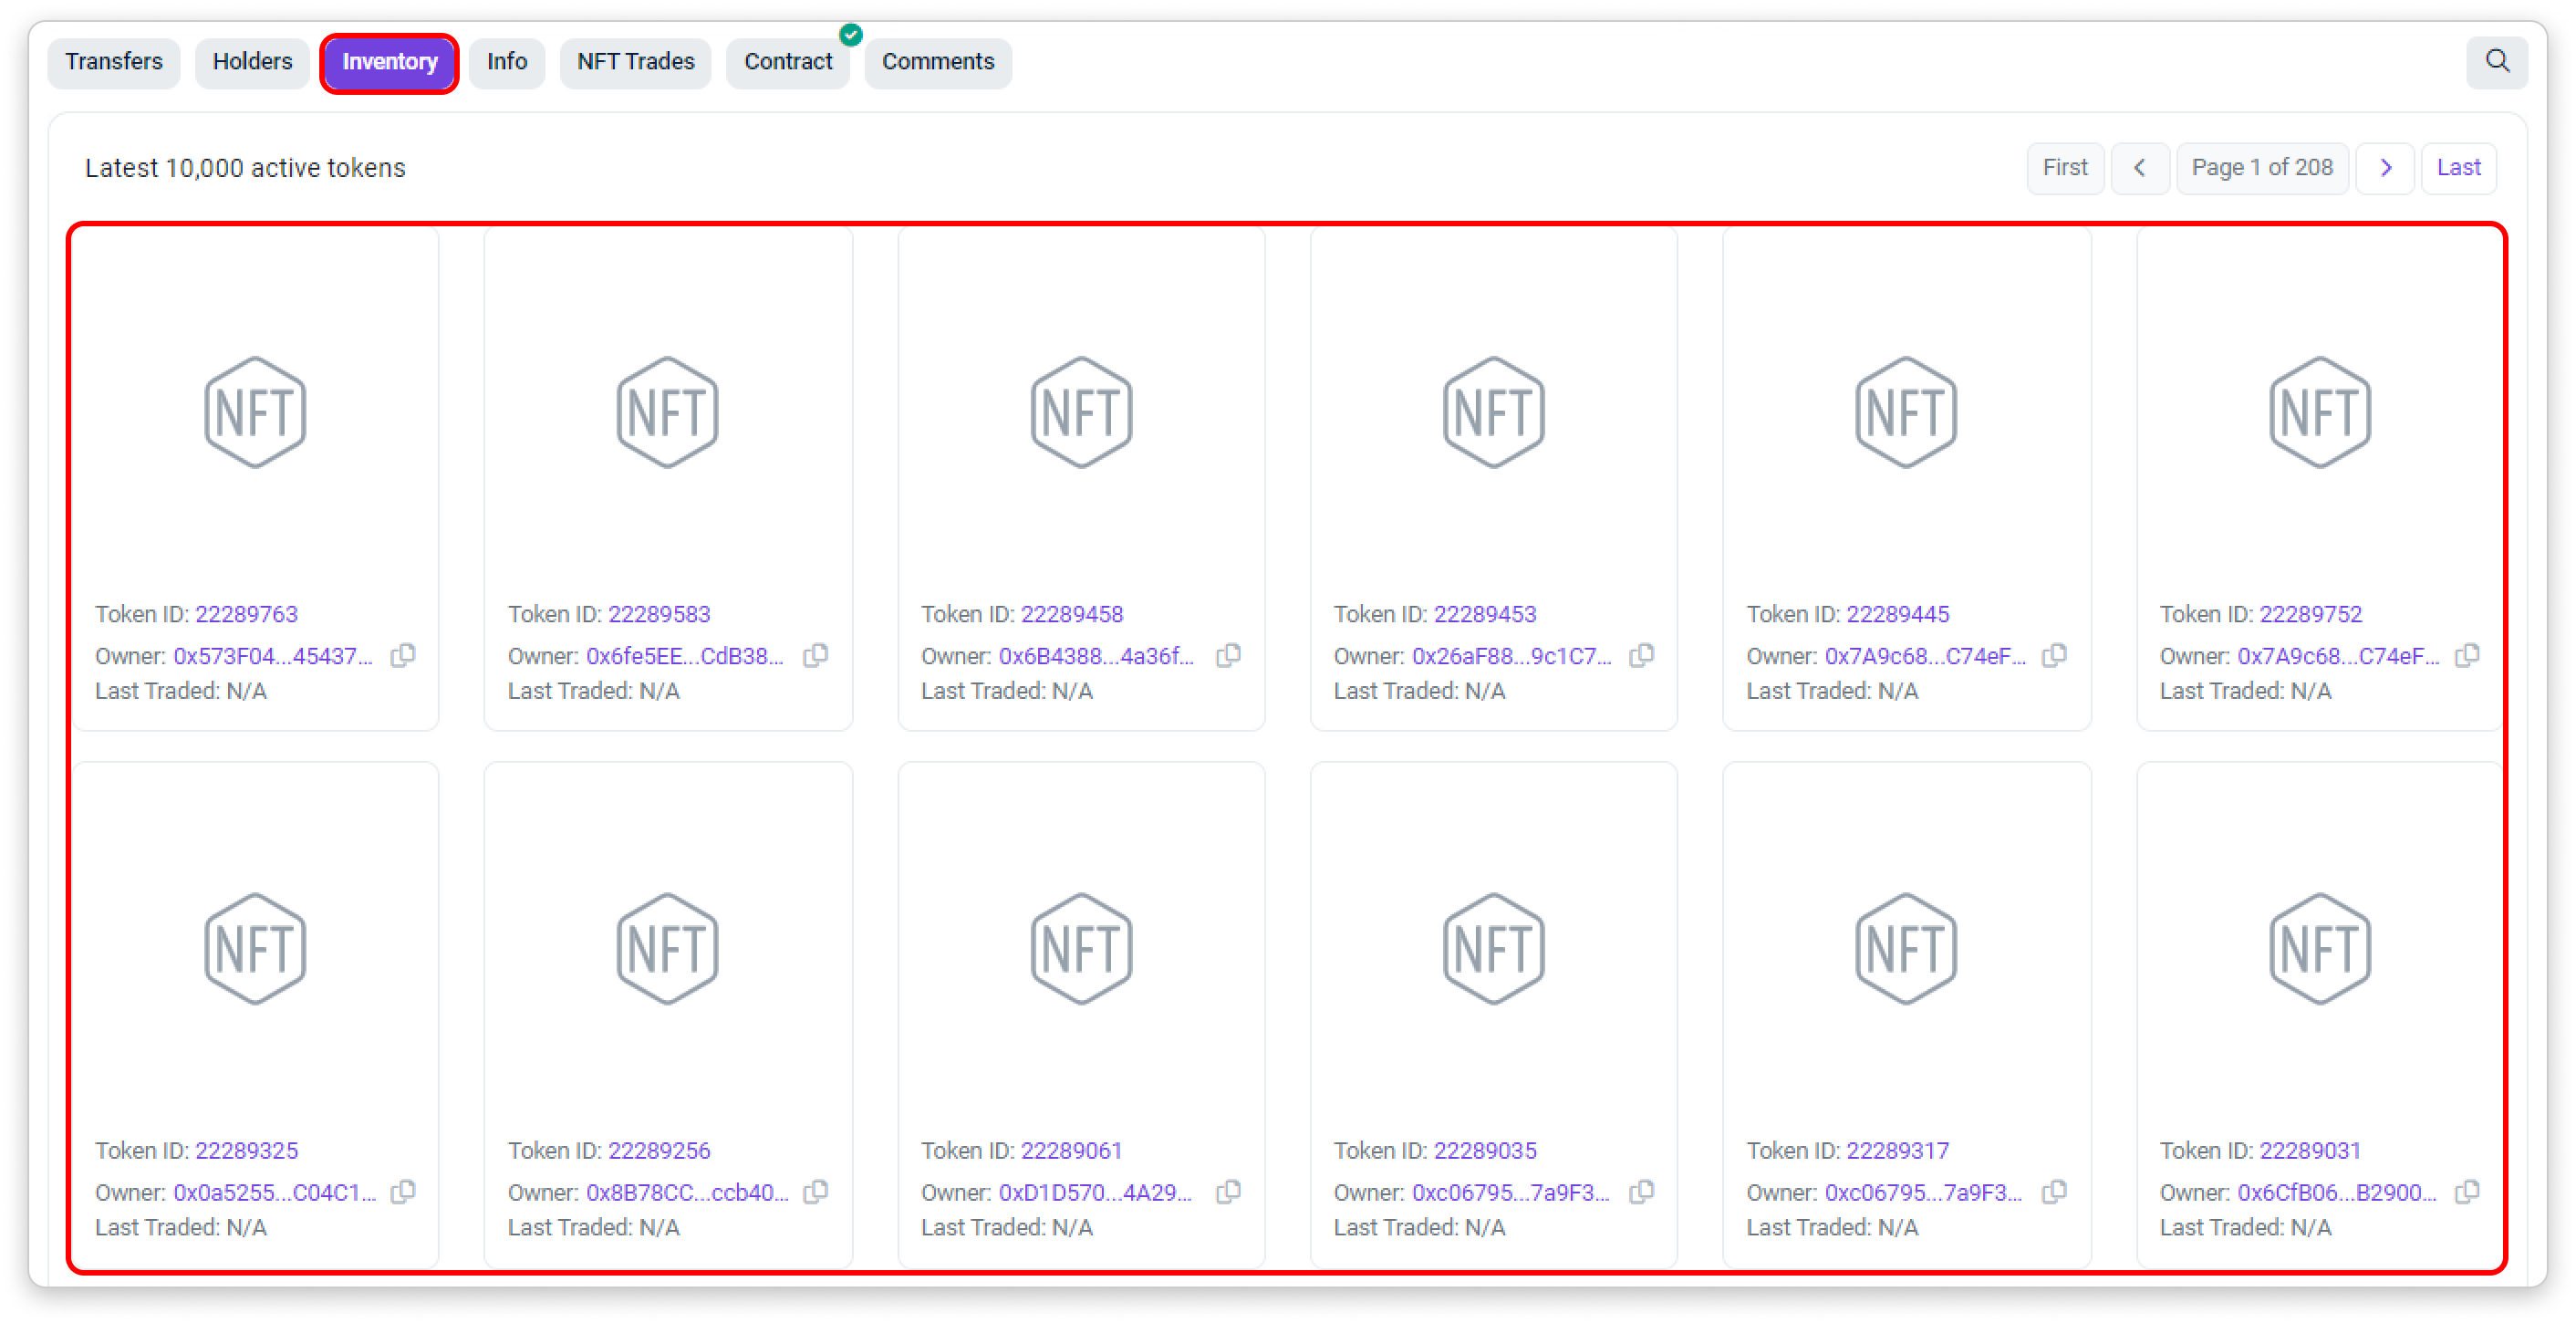Switch to the NFT Trades tab
The height and width of the screenshot is (1323, 2576).
635,62
